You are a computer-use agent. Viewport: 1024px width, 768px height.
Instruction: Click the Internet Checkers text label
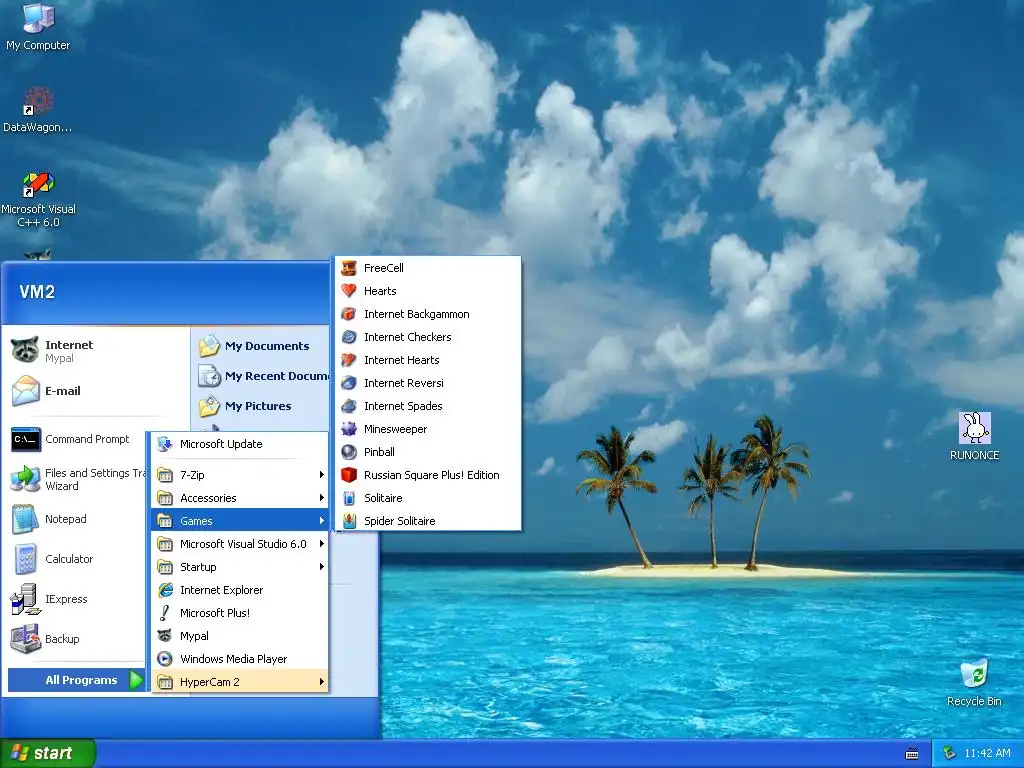(408, 337)
